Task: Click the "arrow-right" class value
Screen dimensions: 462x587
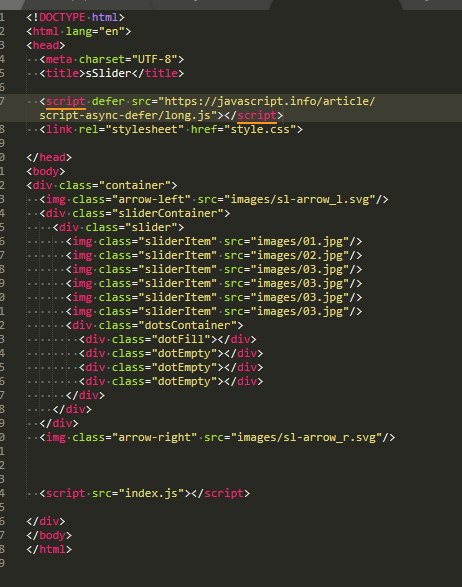Action: pos(155,437)
